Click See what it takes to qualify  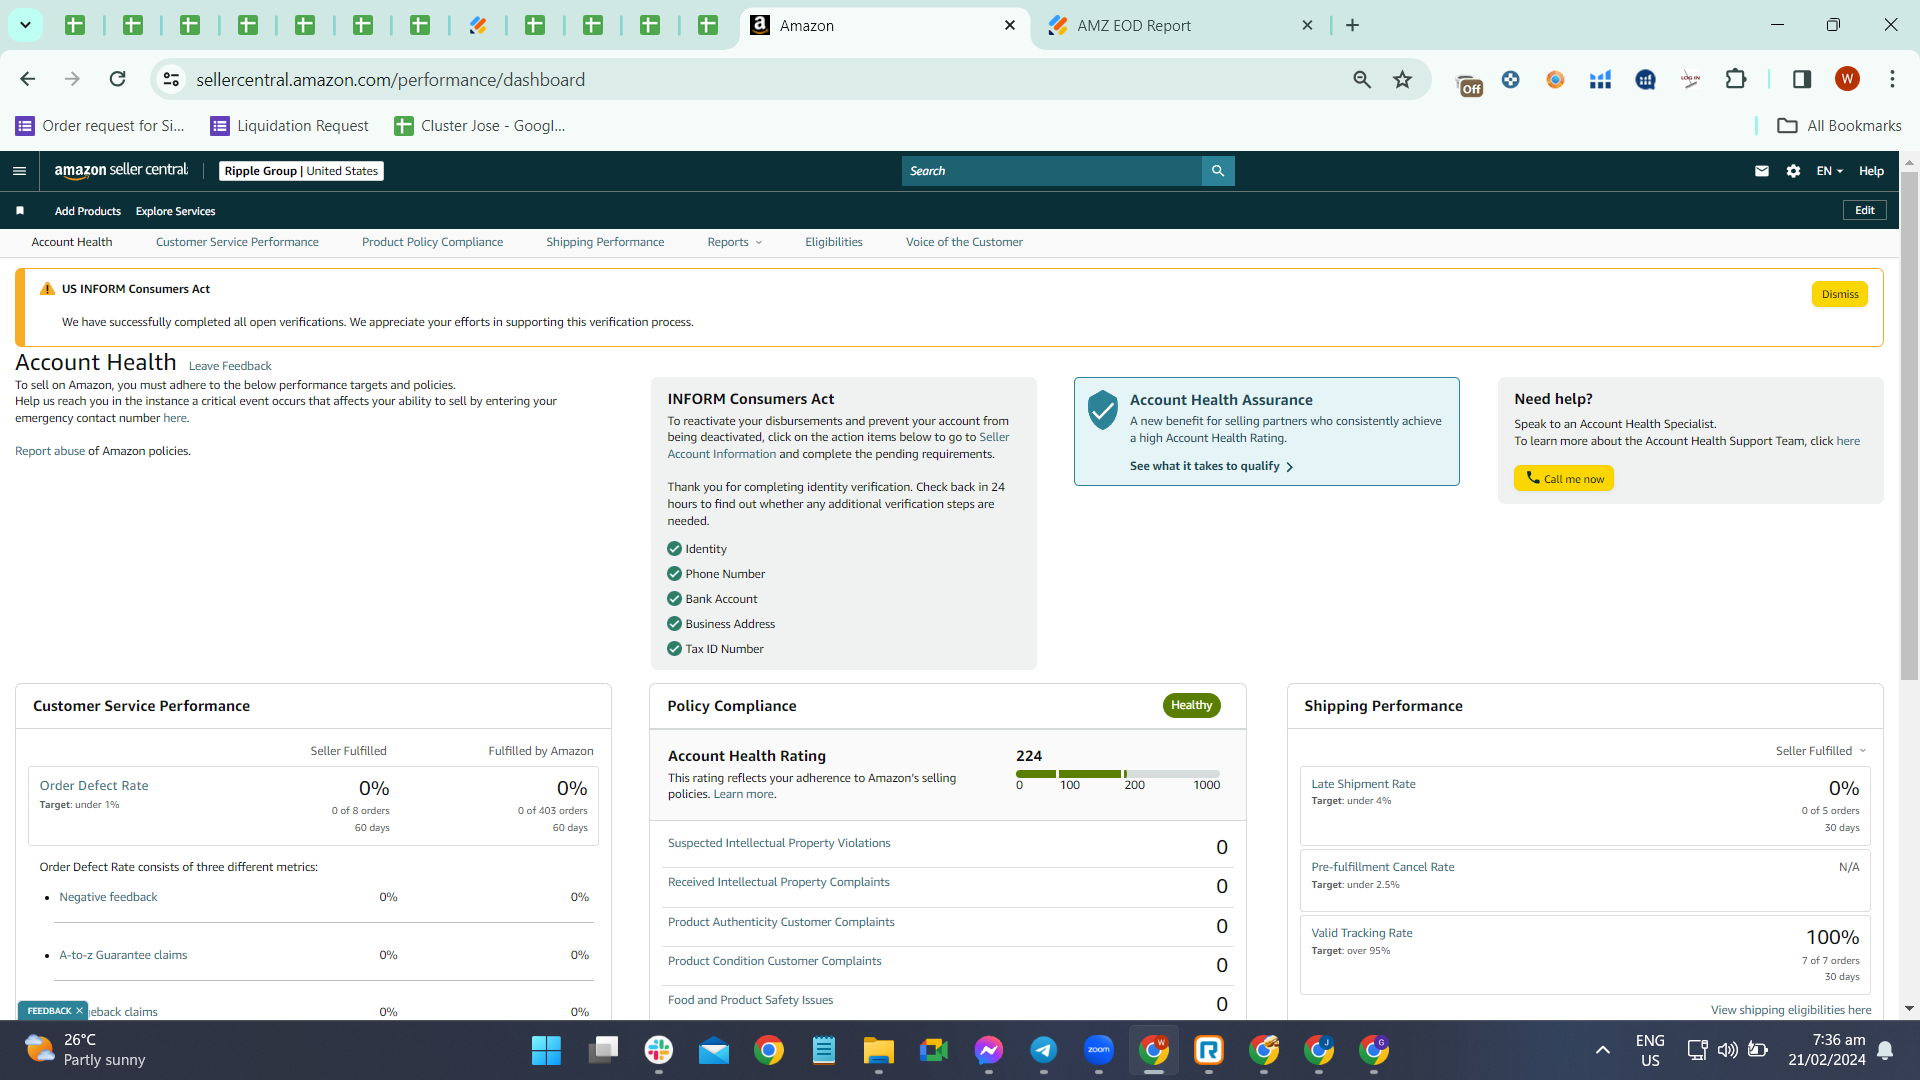[1212, 466]
